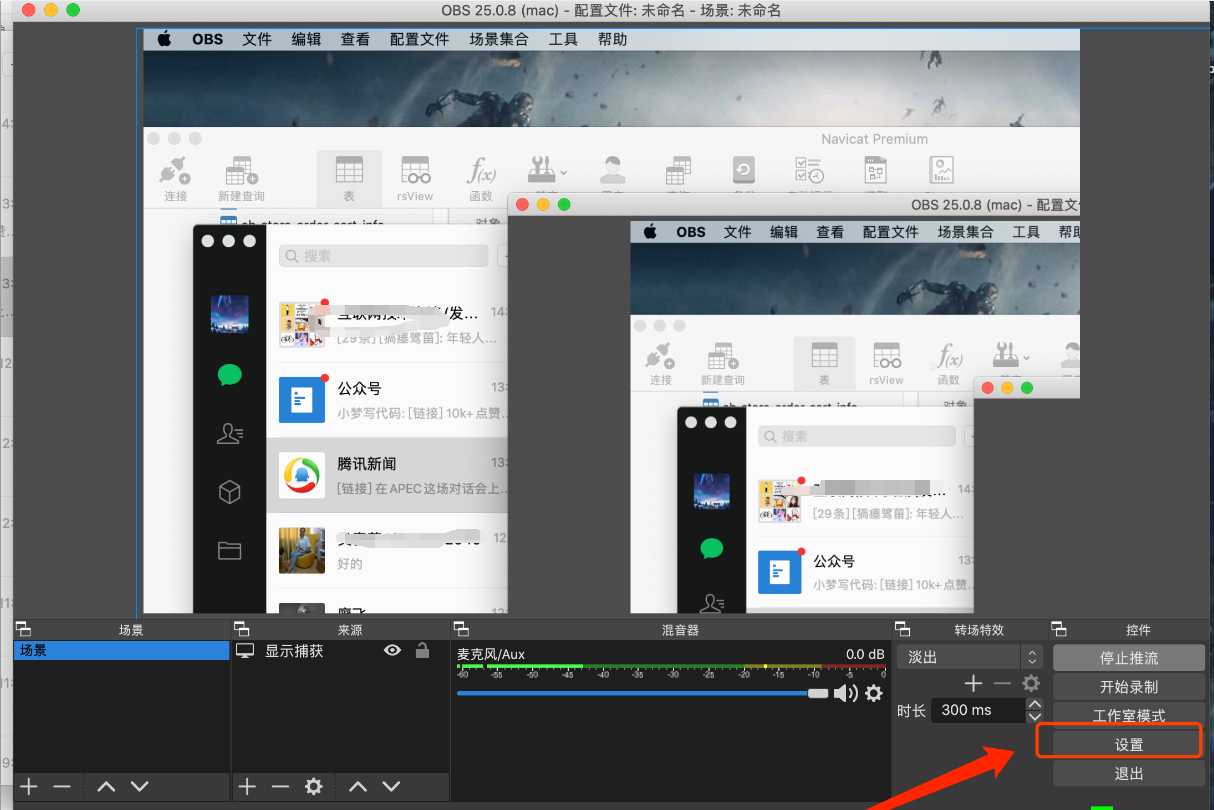Hide the 显示捕获 source with the eye icon
Screen dimensions: 1214x810
(x=393, y=651)
